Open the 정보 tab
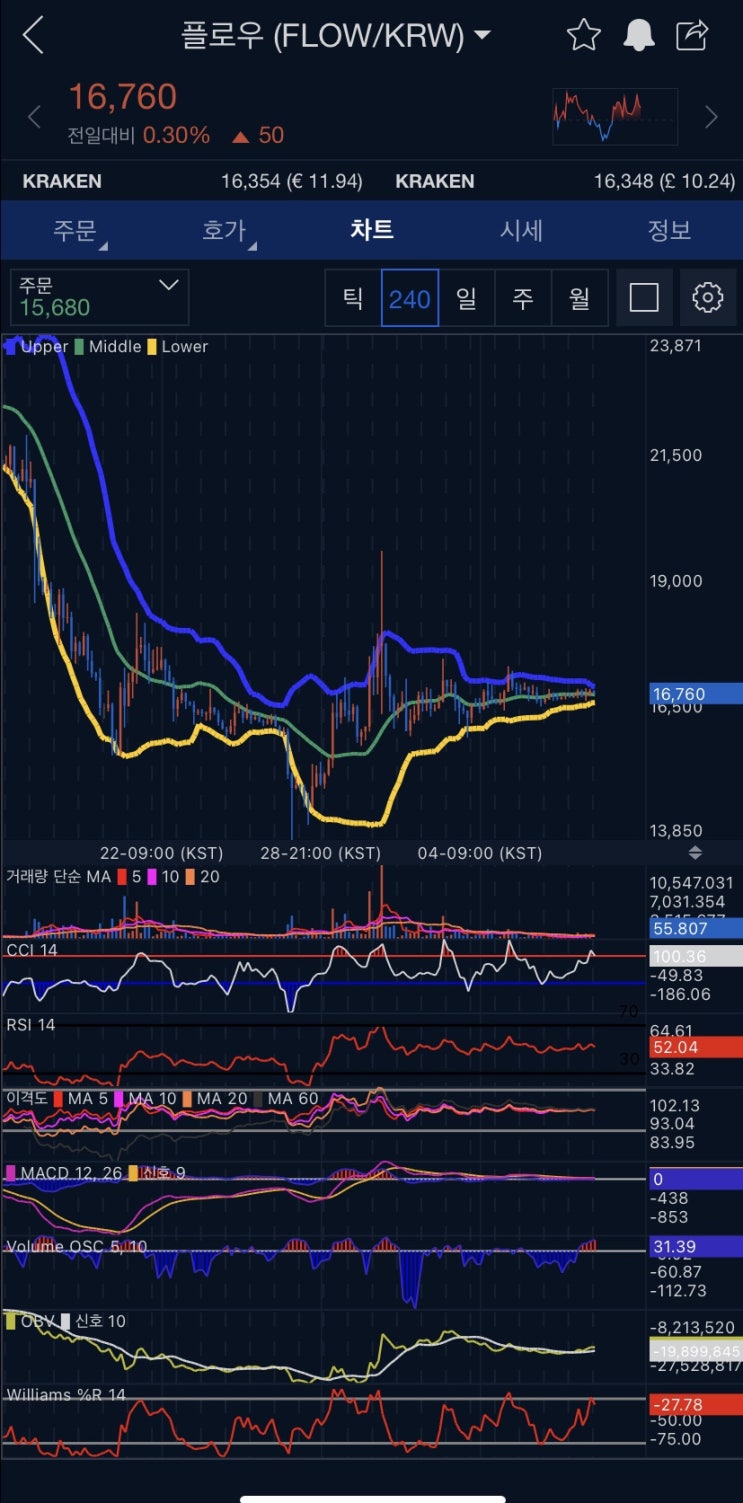The image size is (743, 1503). pyautogui.click(x=669, y=230)
